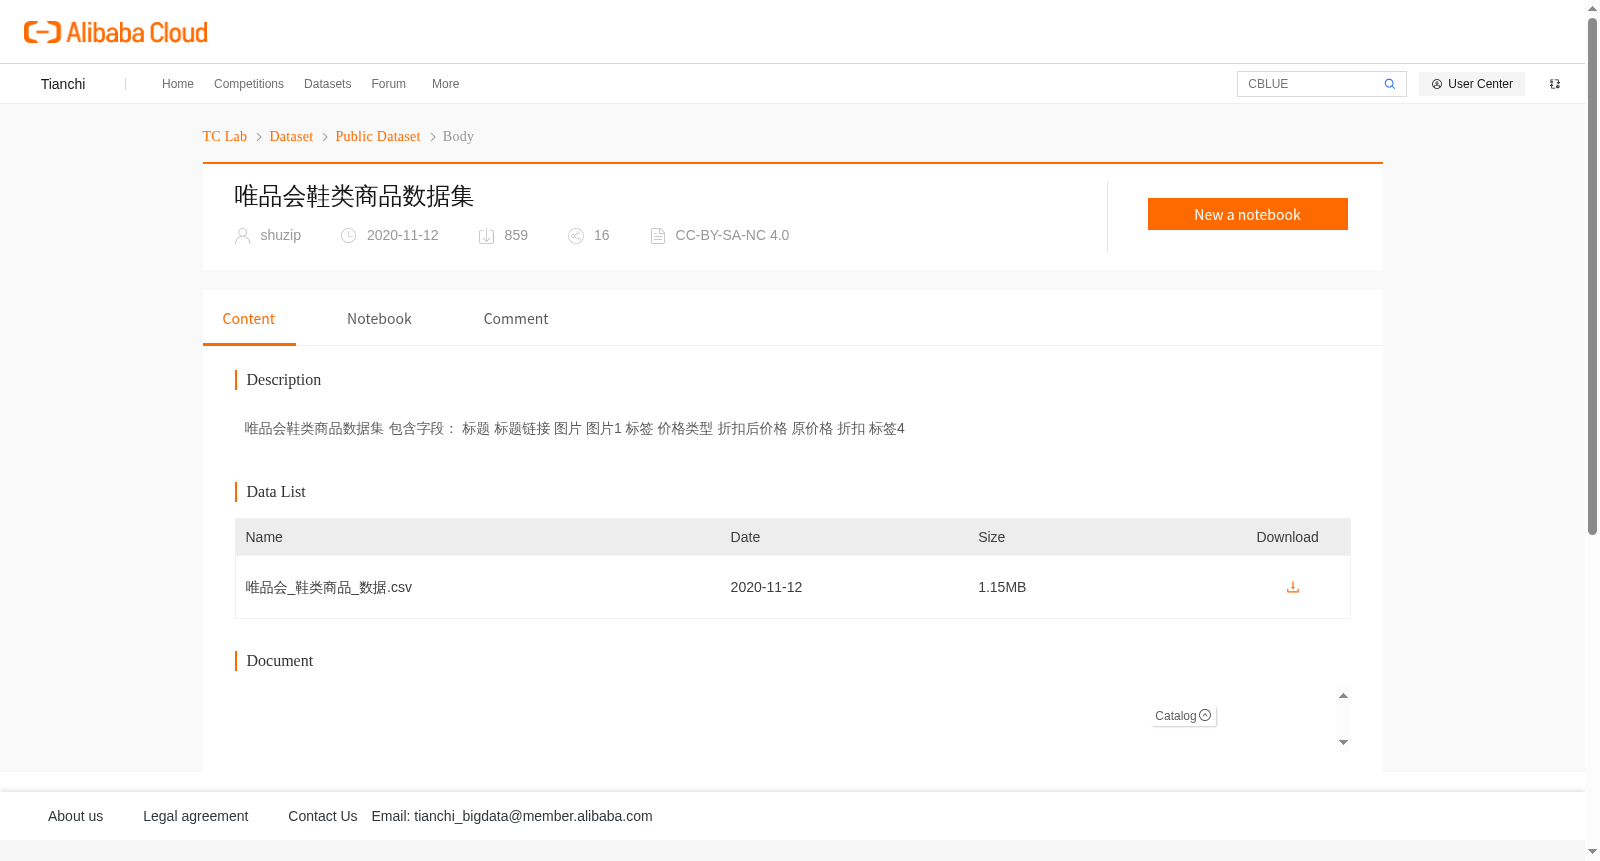Screen dimensions: 1600x861
Task: Switch to the Comment tab
Action: click(516, 319)
